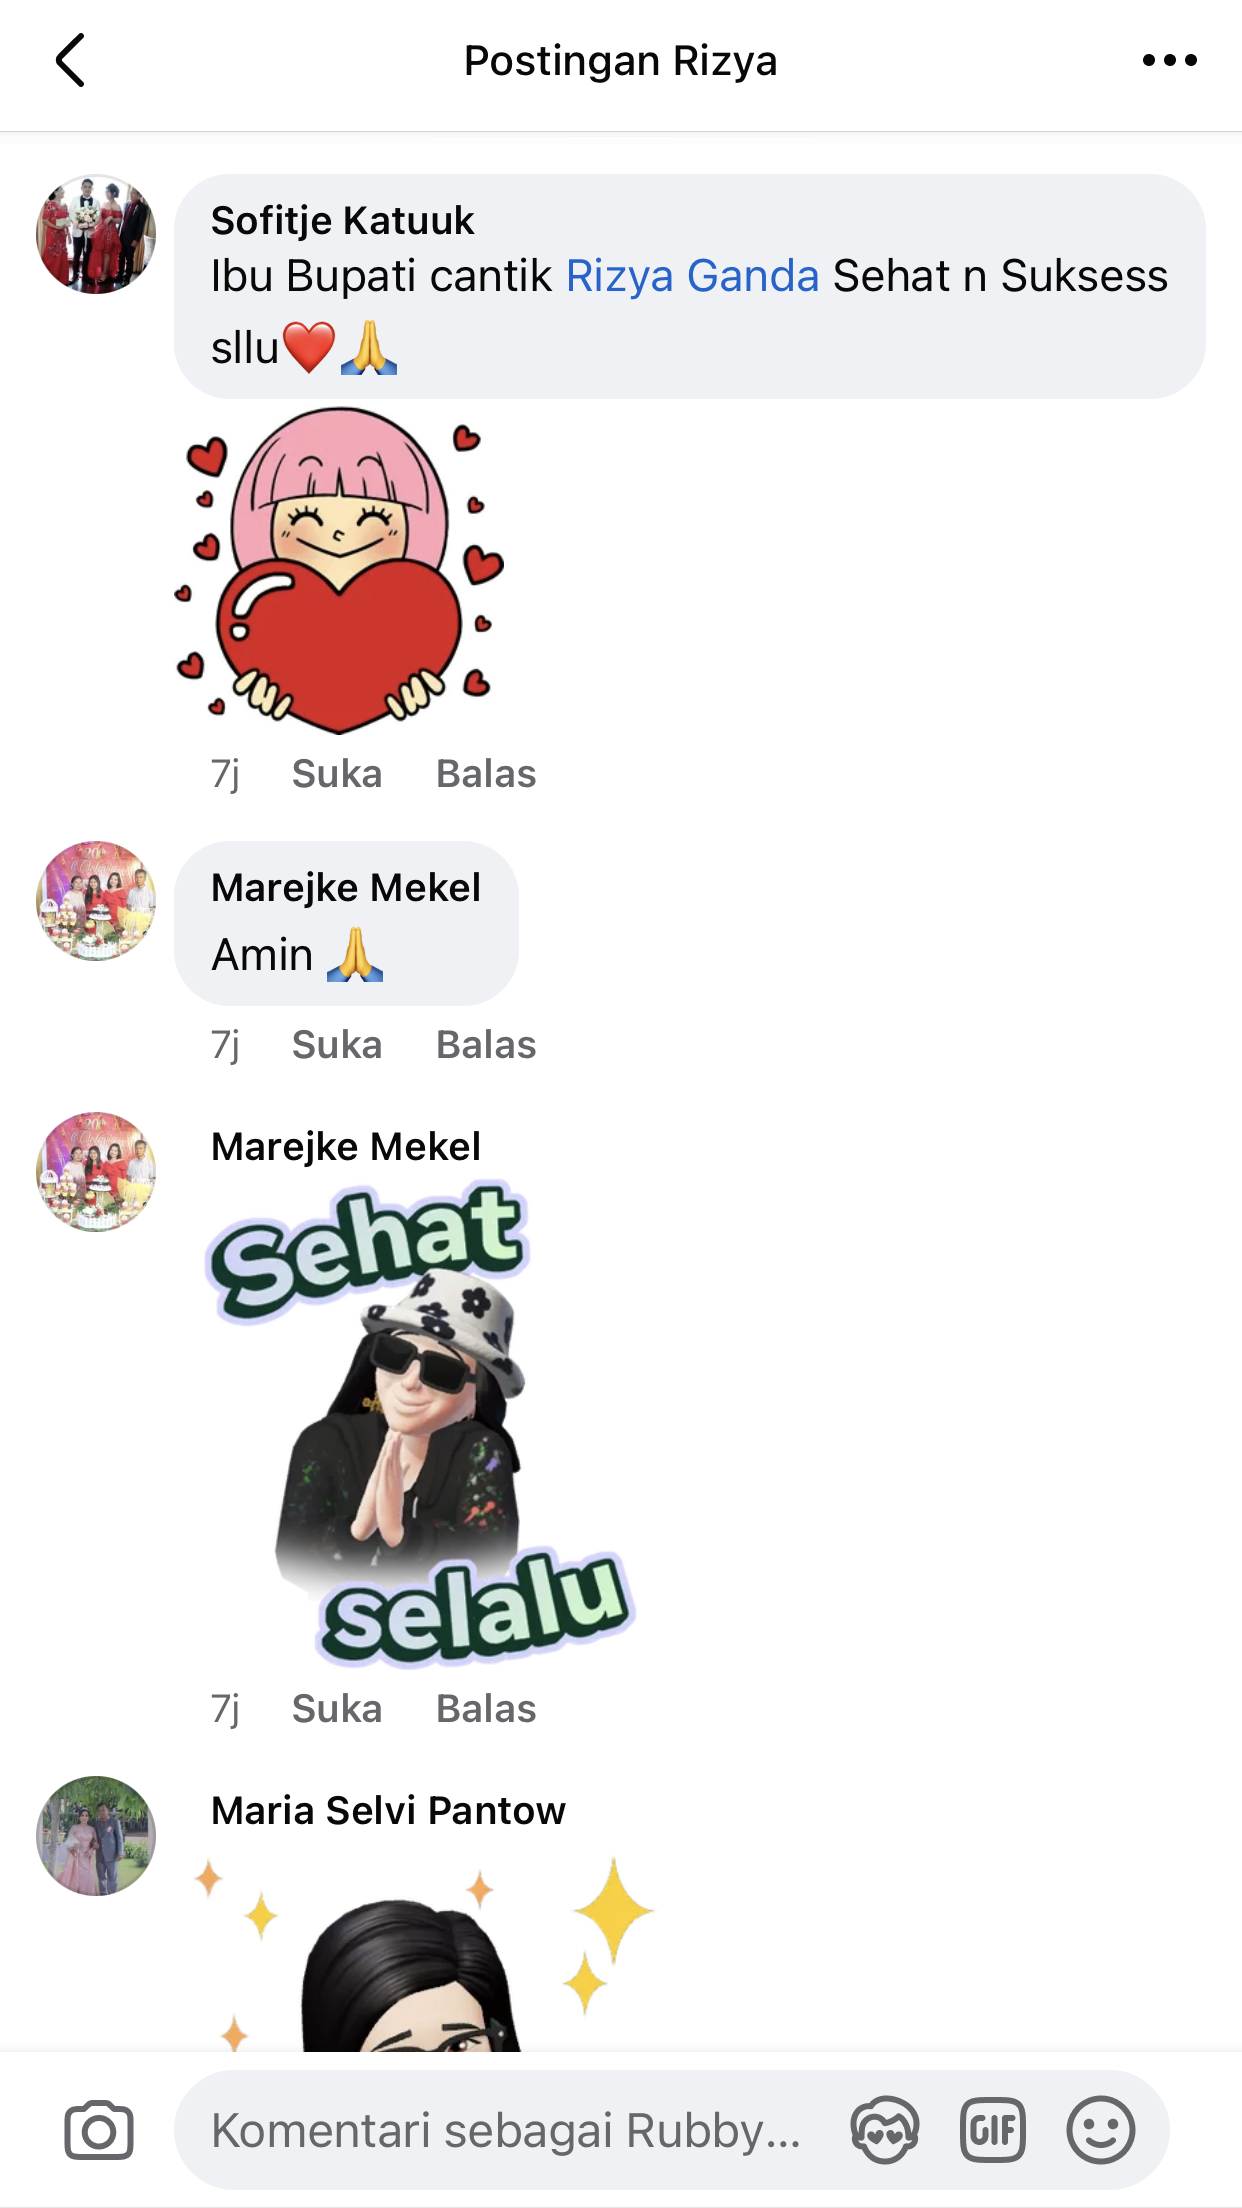Tap the camera icon to attach photo

tap(99, 2130)
